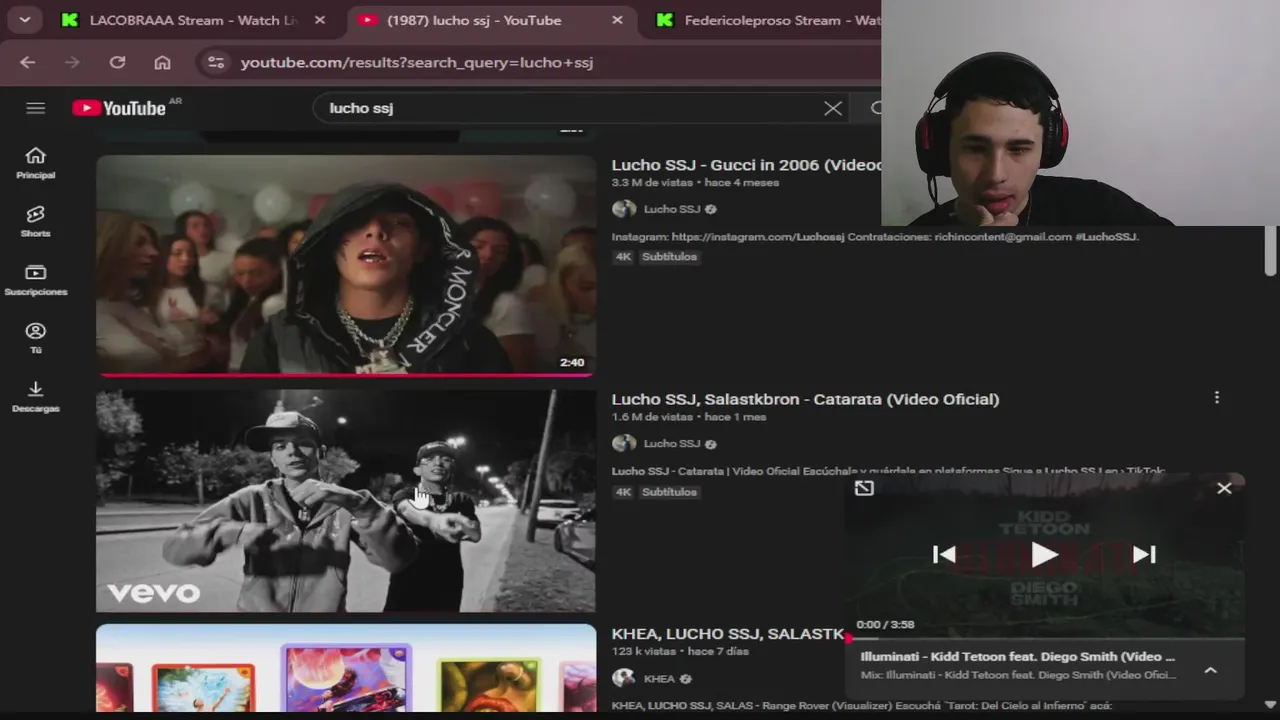The height and width of the screenshot is (720, 1280).
Task: Click Subtítulos badge under Catarata video
Action: 669,492
